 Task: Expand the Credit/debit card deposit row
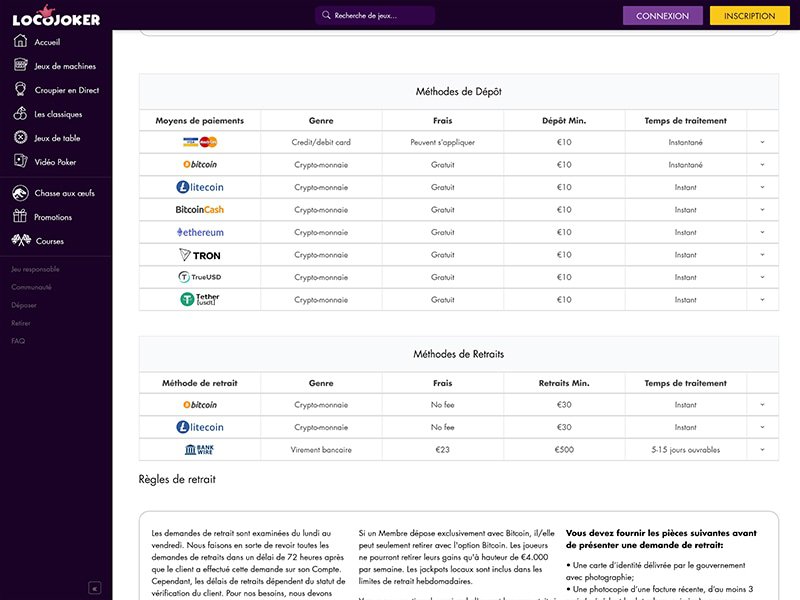coord(762,142)
